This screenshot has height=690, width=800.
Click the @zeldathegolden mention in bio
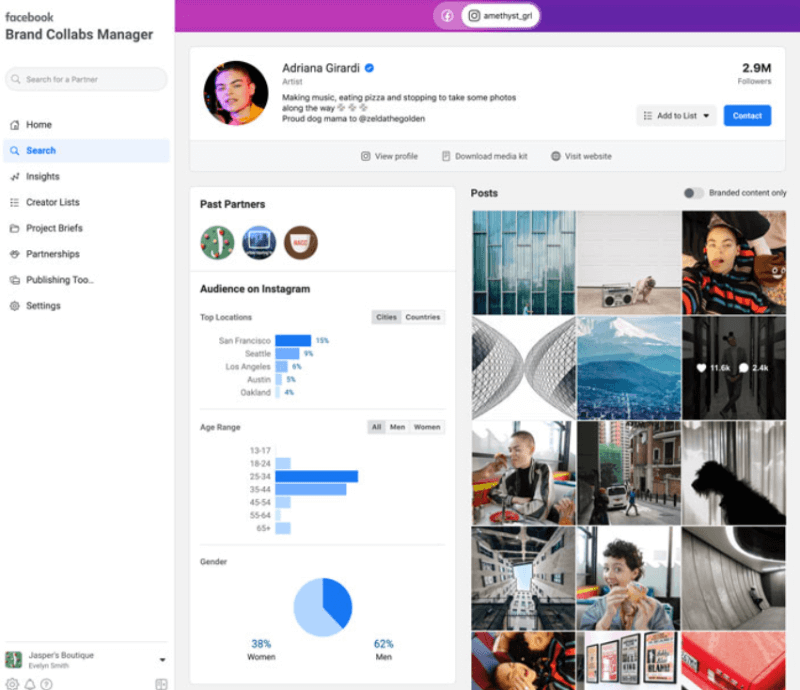click(x=391, y=118)
